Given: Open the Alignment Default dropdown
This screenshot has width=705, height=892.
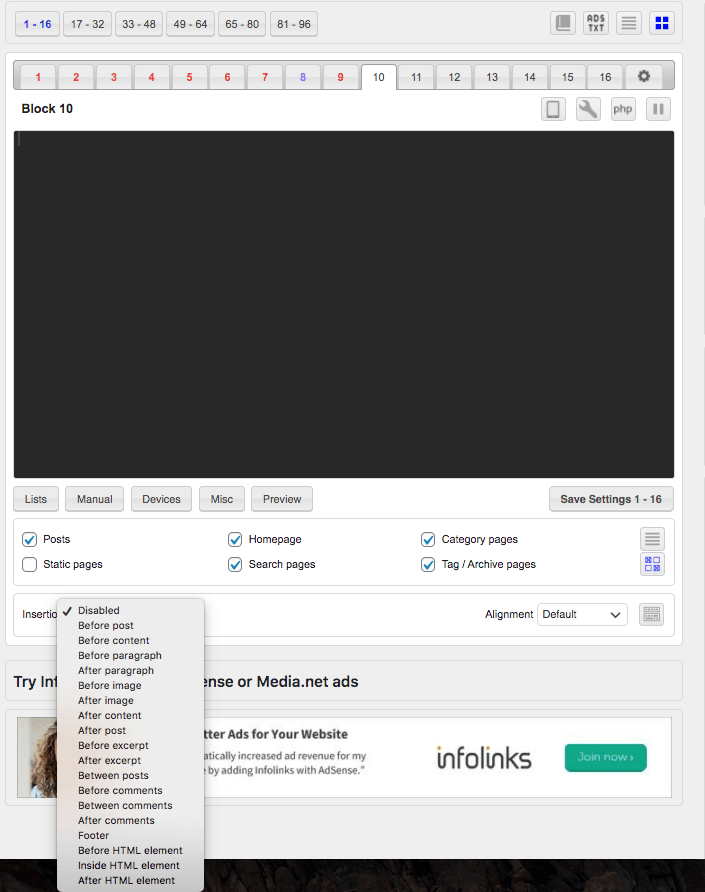Looking at the screenshot, I should click(582, 614).
